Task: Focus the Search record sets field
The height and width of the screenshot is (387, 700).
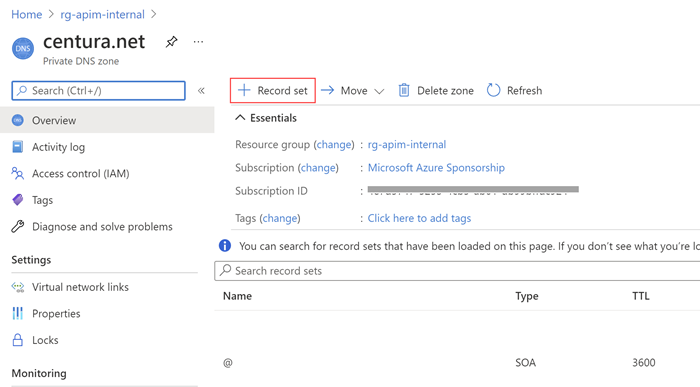Action: tap(457, 271)
